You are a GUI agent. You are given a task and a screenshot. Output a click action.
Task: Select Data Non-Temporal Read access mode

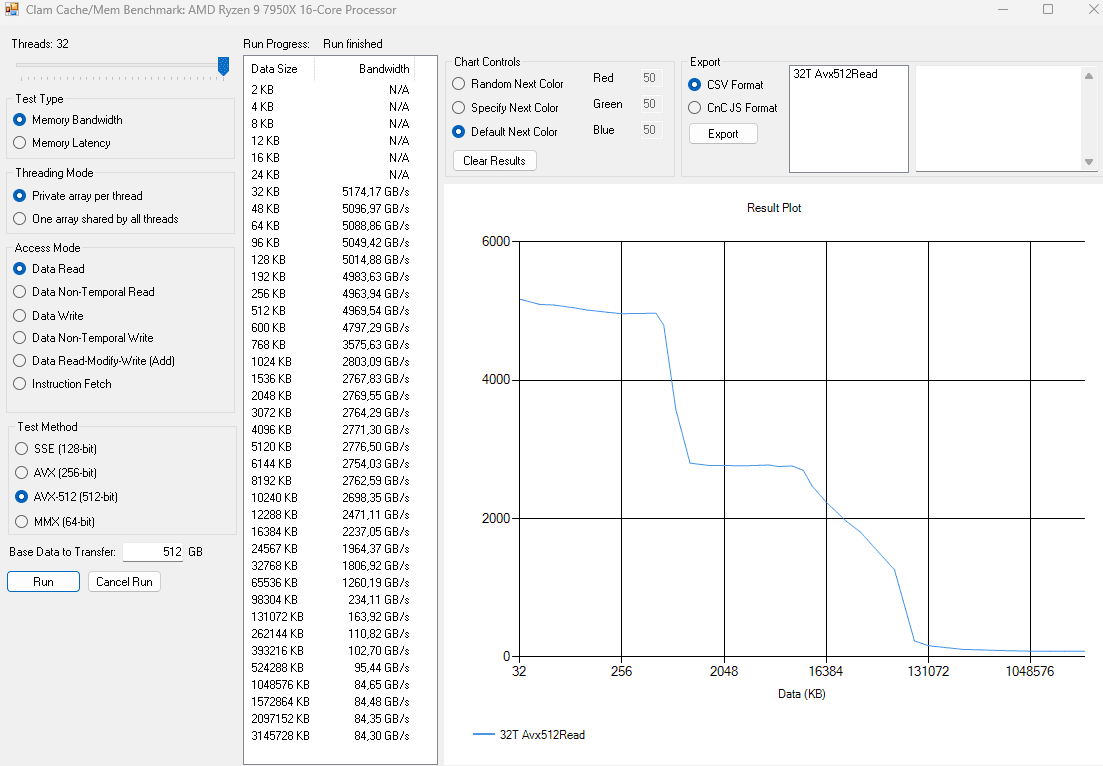point(84,292)
